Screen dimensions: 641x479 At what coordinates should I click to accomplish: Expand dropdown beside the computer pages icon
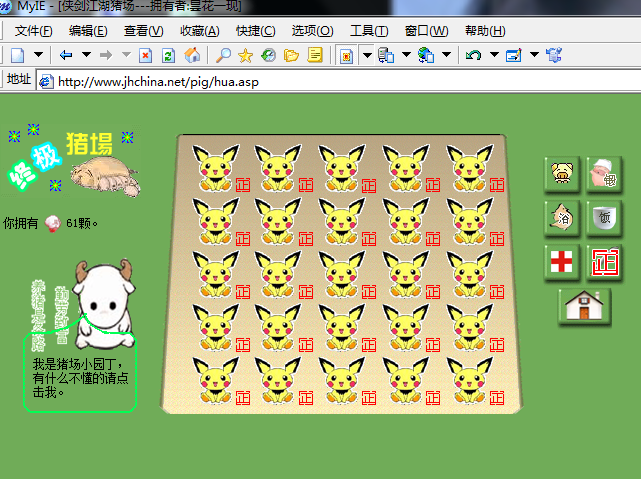406,54
